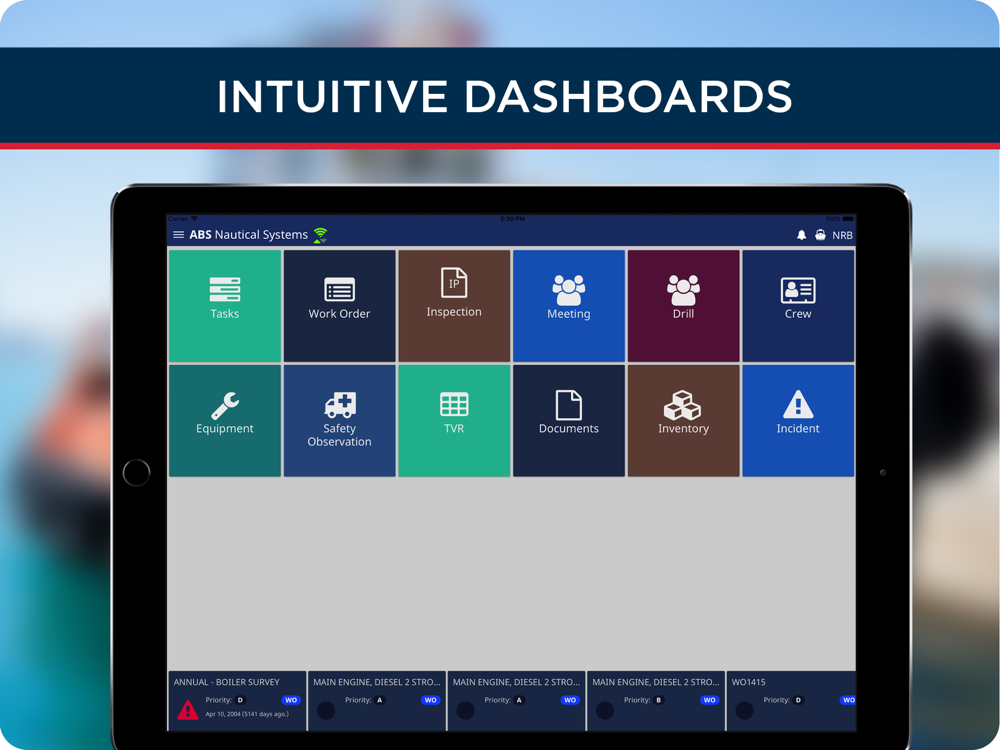Select the TVR tile
1000x750 pixels.
454,420
